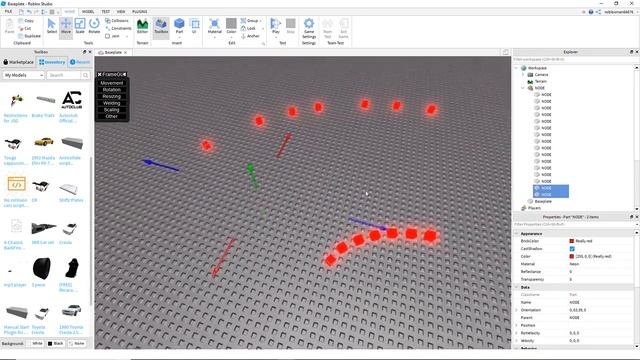
Task: Expand the Orientation property
Action: tap(516, 310)
